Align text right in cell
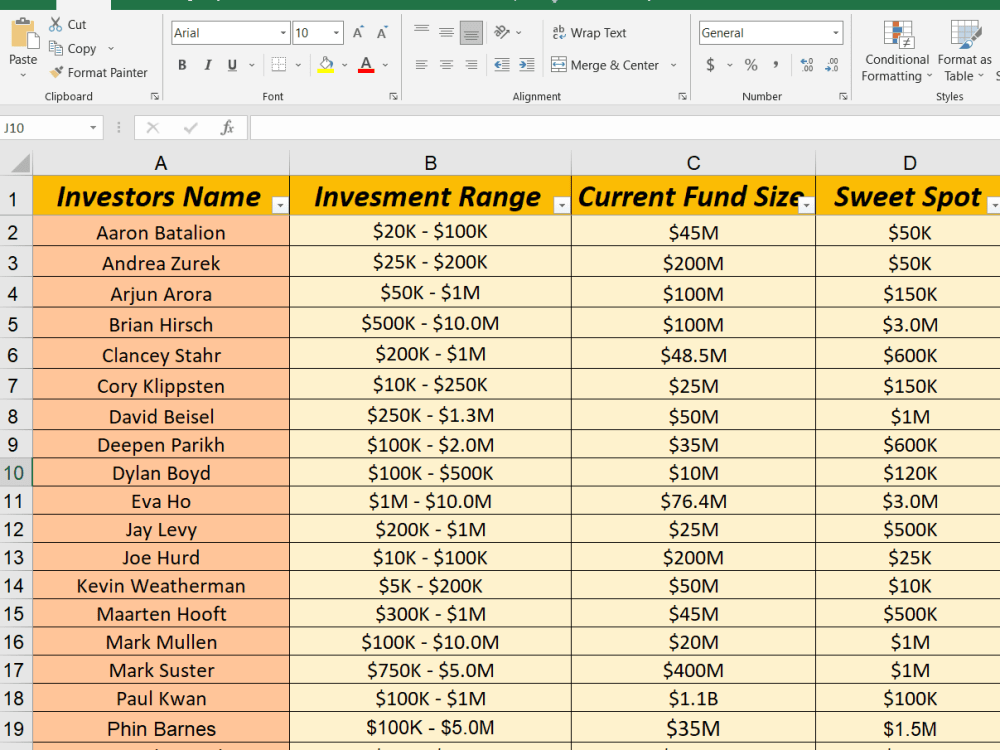This screenshot has width=1000, height=750. [x=471, y=64]
